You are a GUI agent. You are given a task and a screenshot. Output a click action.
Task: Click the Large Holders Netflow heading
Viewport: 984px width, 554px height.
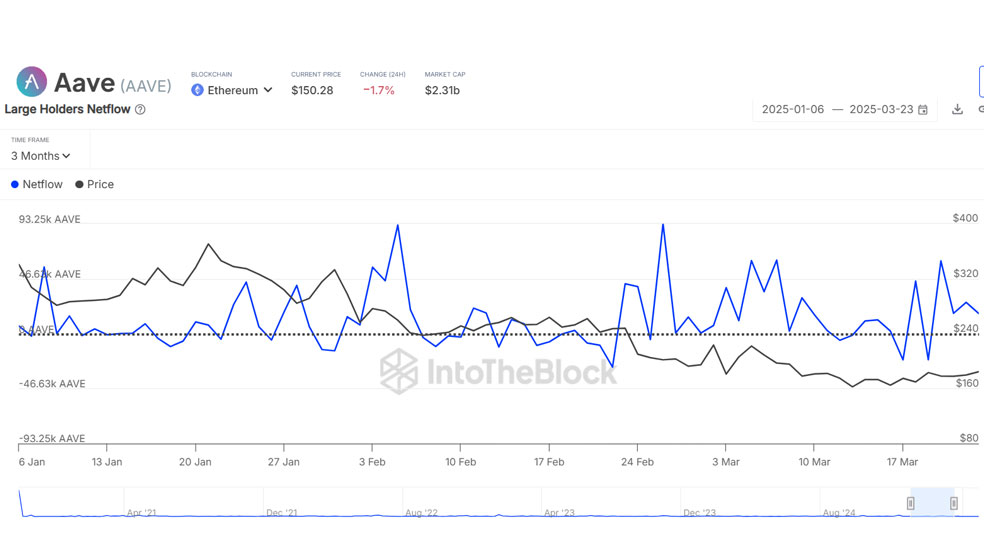(x=67, y=109)
